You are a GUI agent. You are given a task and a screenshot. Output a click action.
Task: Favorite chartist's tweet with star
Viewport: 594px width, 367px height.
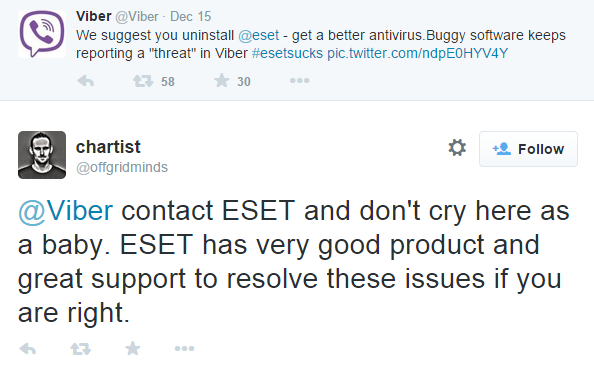point(133,348)
